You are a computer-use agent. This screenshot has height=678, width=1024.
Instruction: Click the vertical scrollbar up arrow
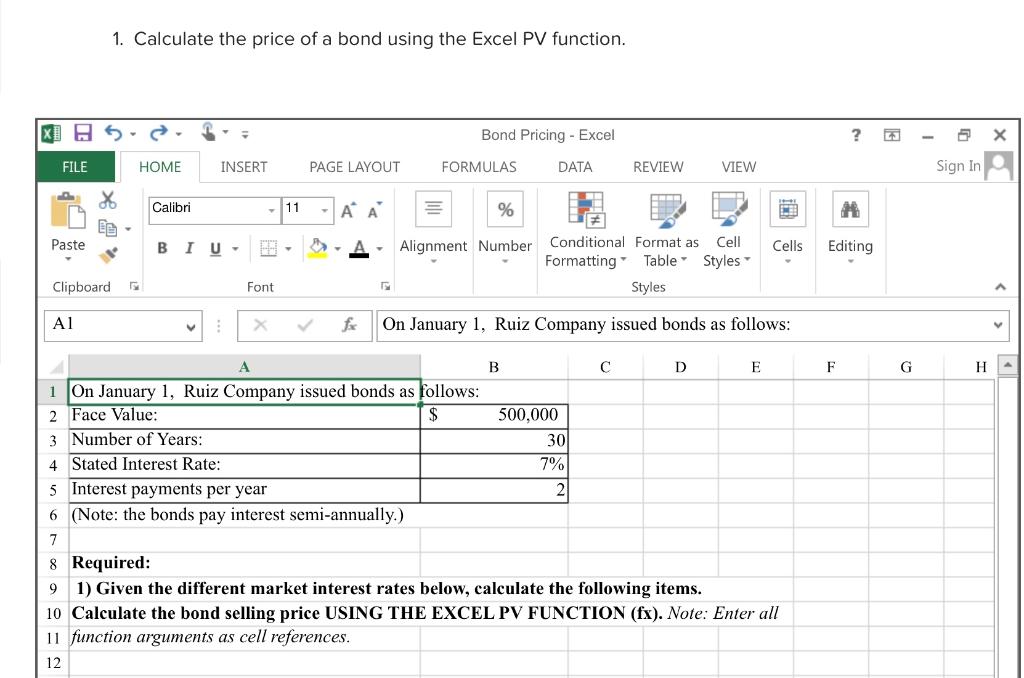point(1008,366)
